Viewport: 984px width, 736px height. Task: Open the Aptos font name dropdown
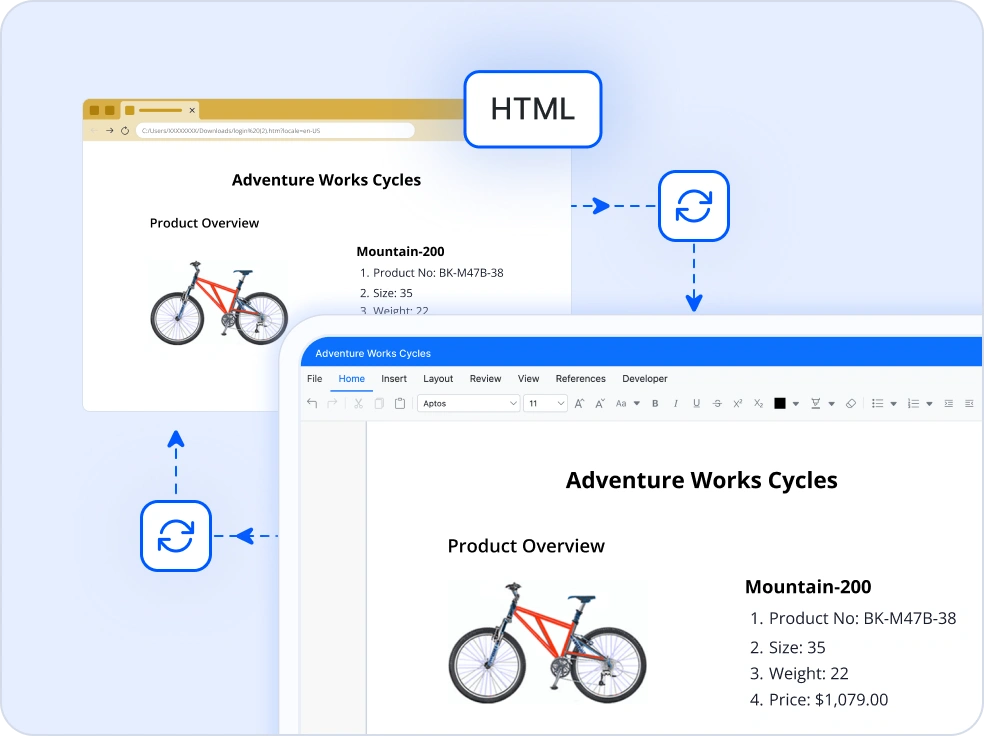pyautogui.click(x=468, y=404)
